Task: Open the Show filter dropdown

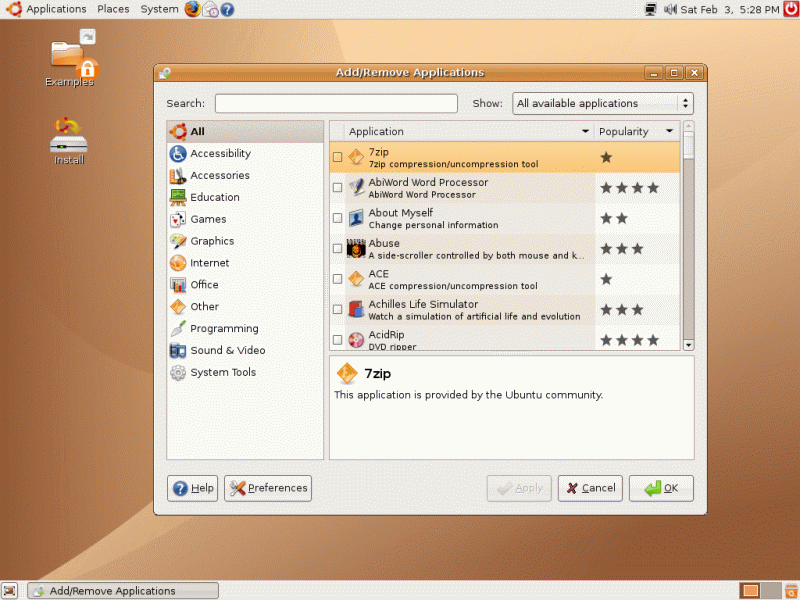Action: click(603, 104)
